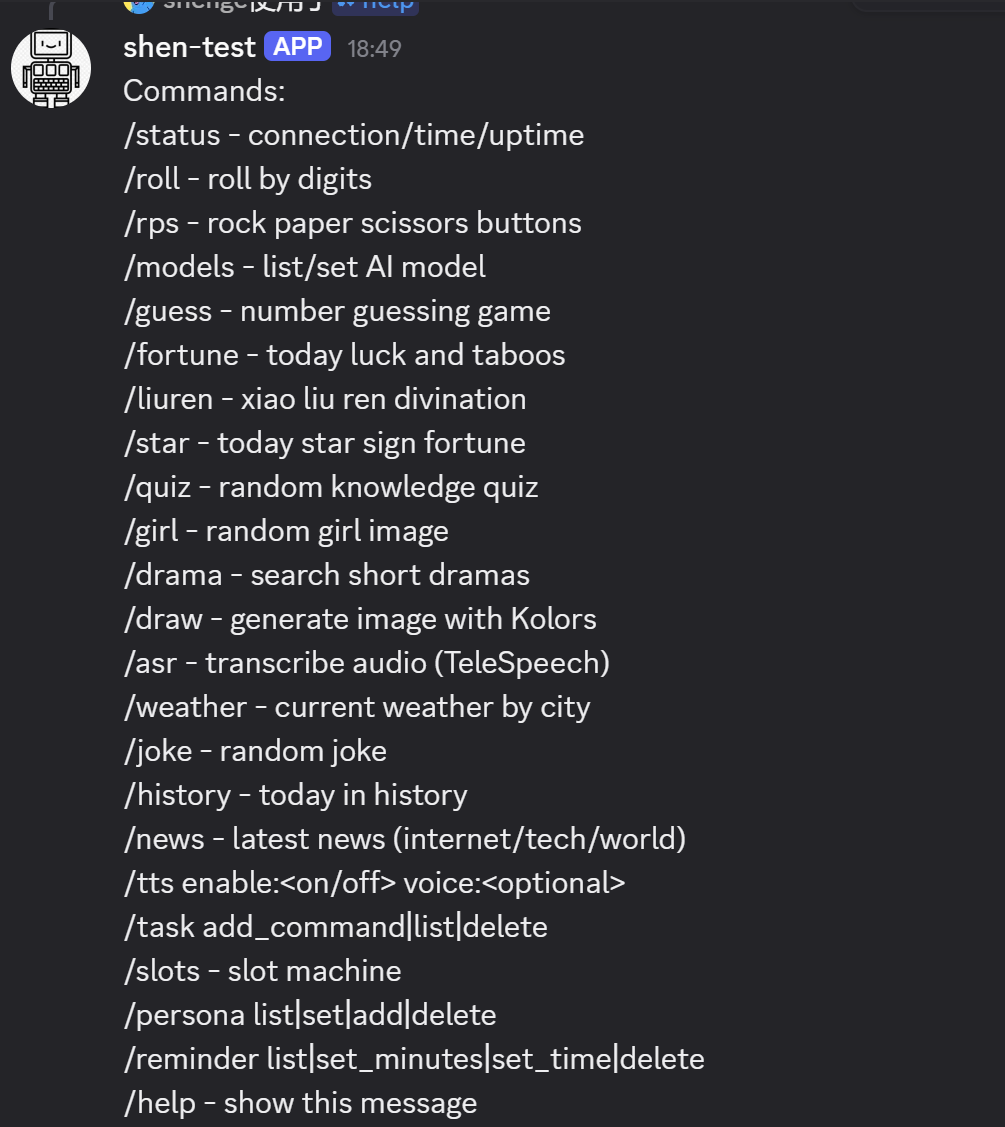
Task: Click the /news latest news line
Action: tap(404, 839)
